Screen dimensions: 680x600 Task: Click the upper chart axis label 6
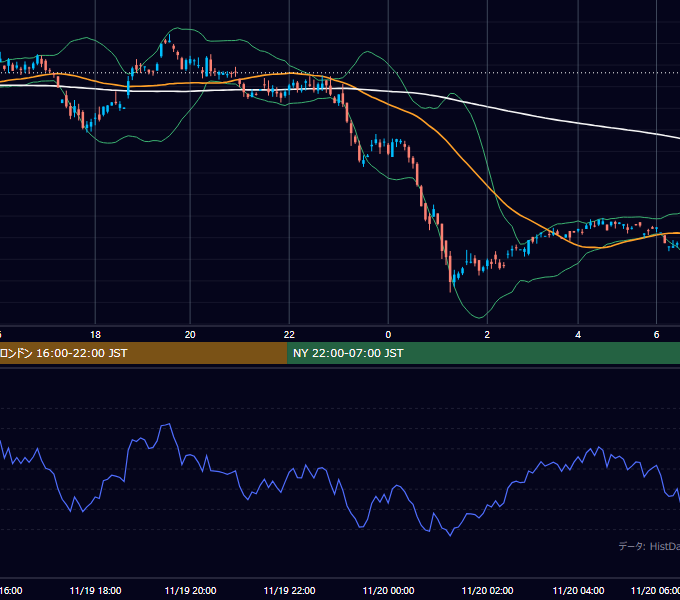pos(657,335)
